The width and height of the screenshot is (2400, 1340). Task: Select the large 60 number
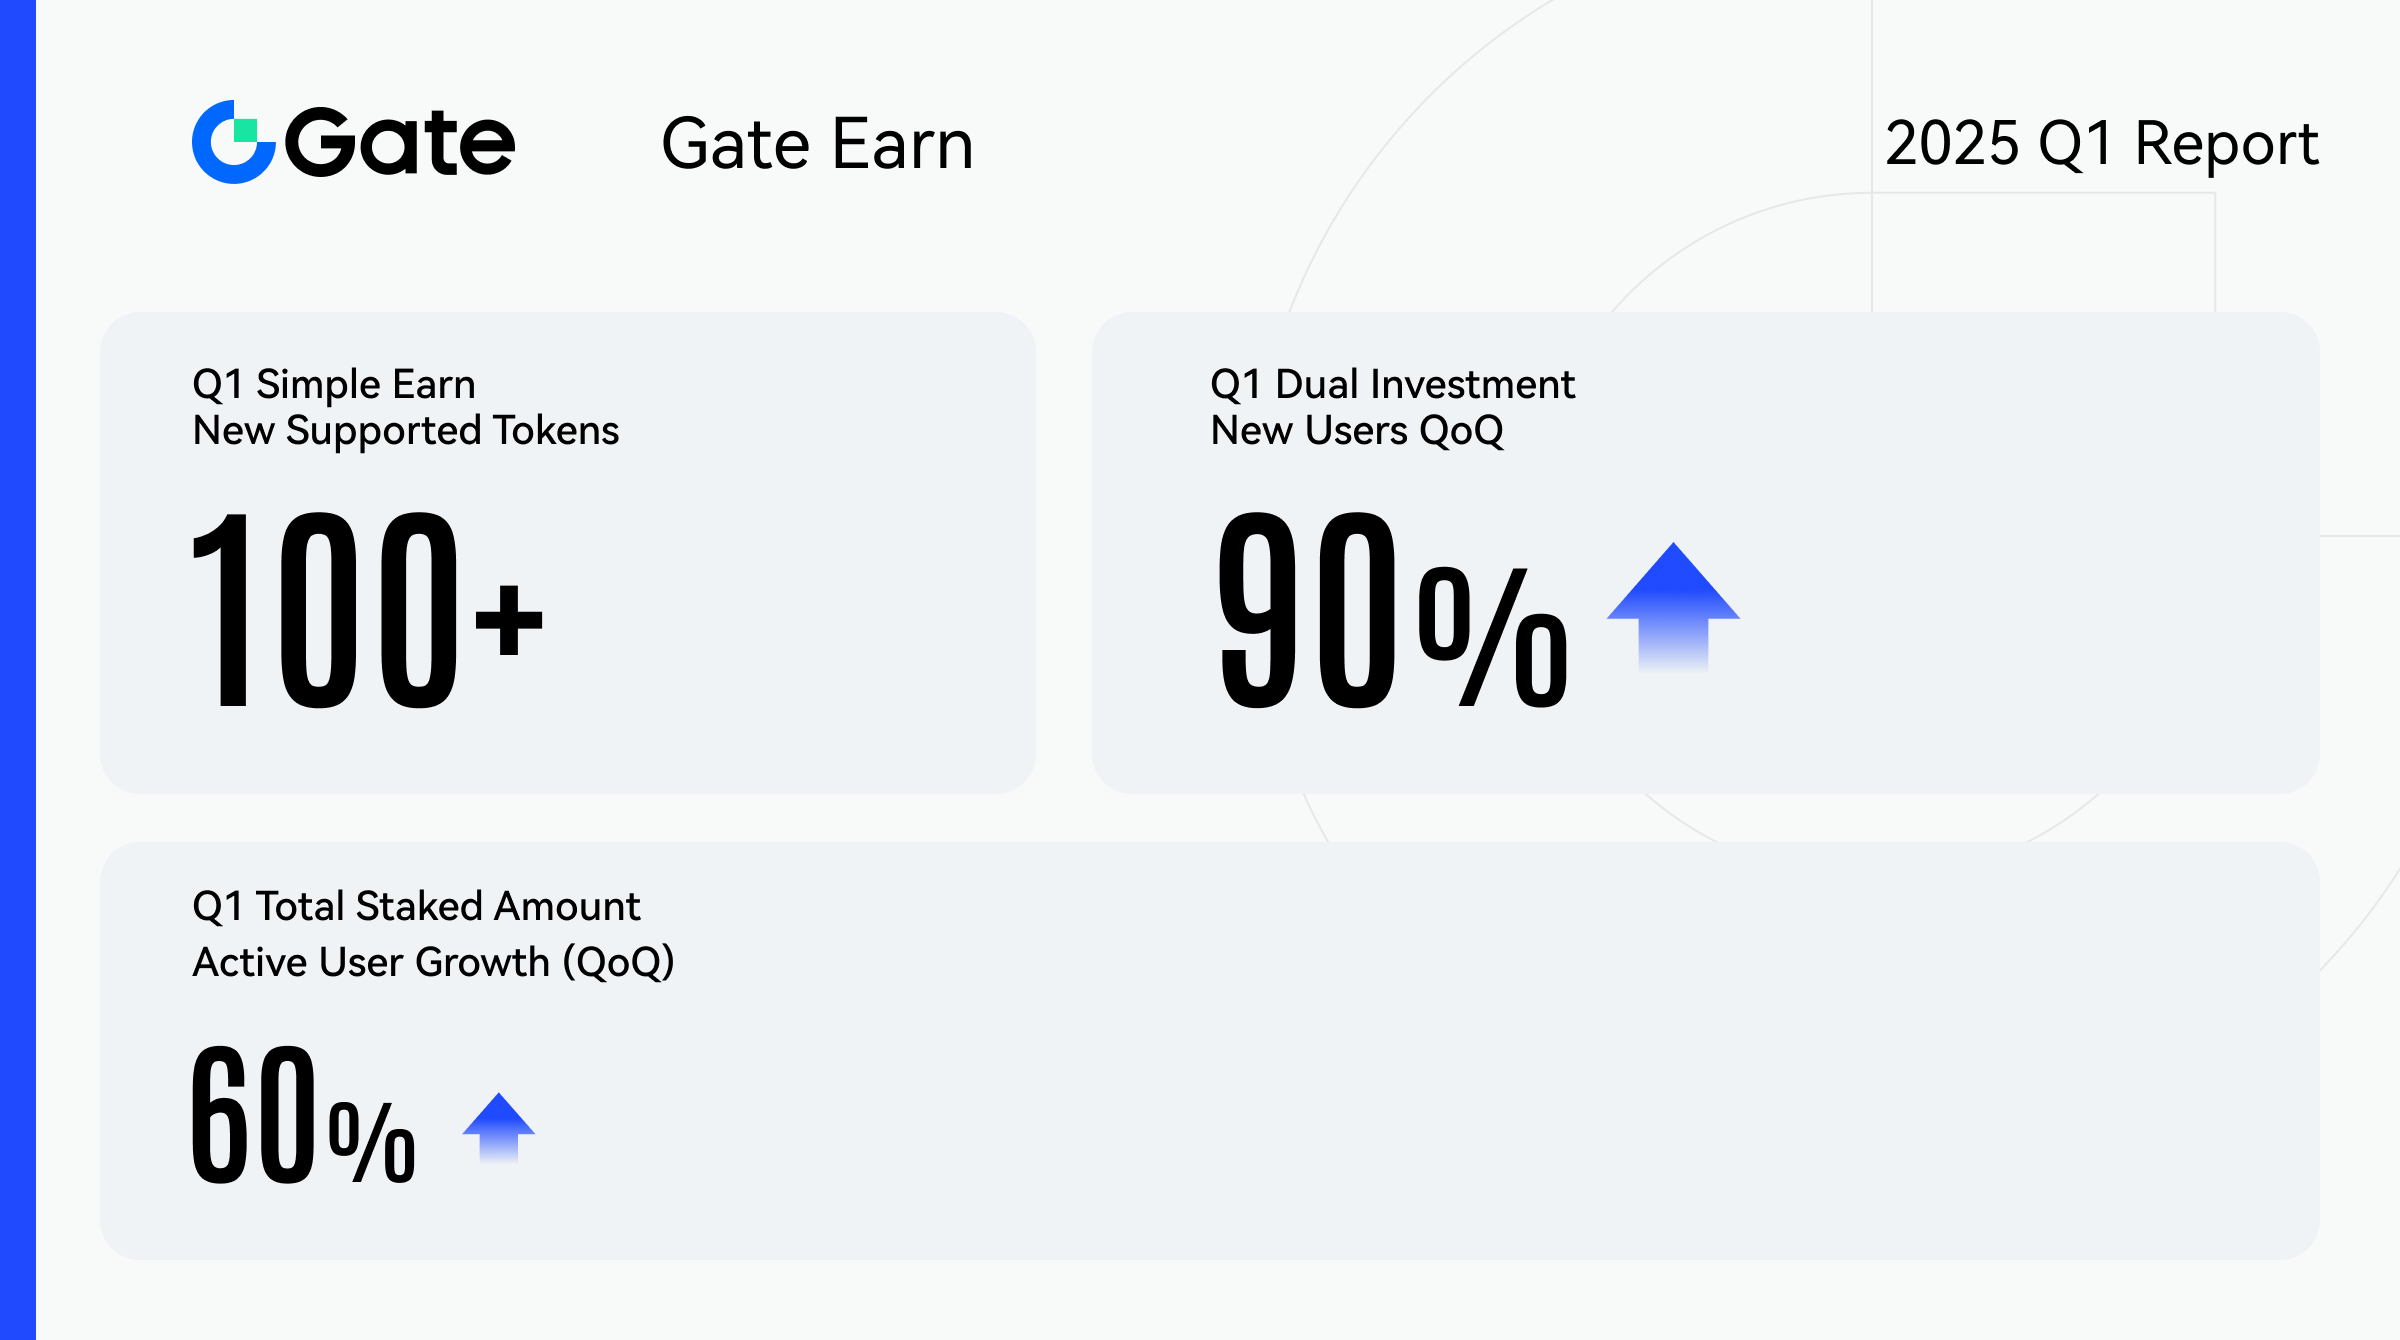pos(254,1113)
